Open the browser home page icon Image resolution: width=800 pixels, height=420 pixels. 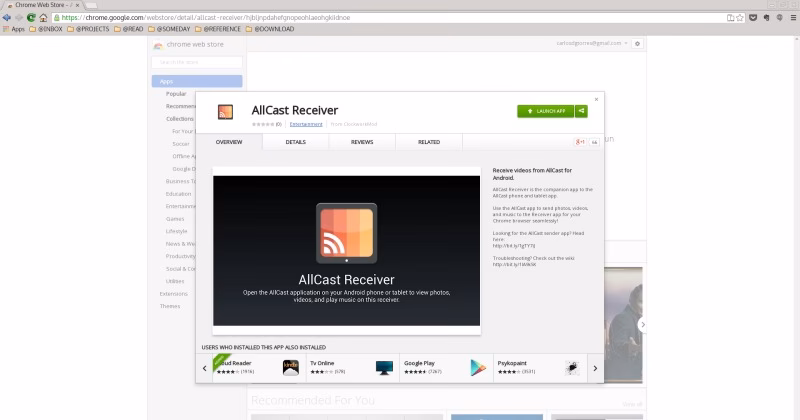click(43, 17)
